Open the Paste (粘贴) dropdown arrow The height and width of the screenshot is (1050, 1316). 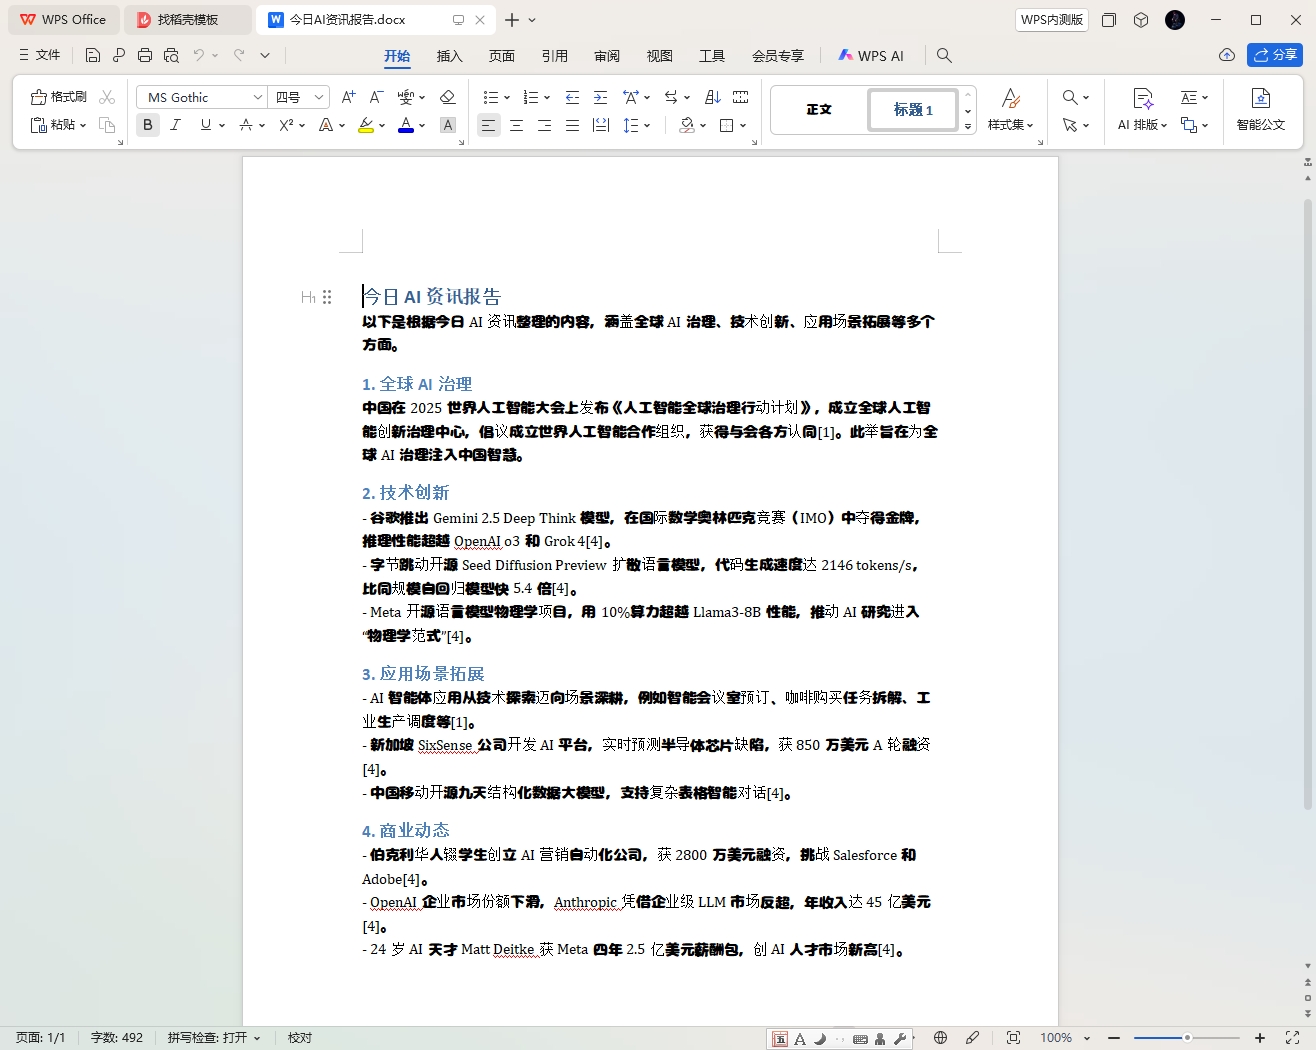(x=83, y=125)
